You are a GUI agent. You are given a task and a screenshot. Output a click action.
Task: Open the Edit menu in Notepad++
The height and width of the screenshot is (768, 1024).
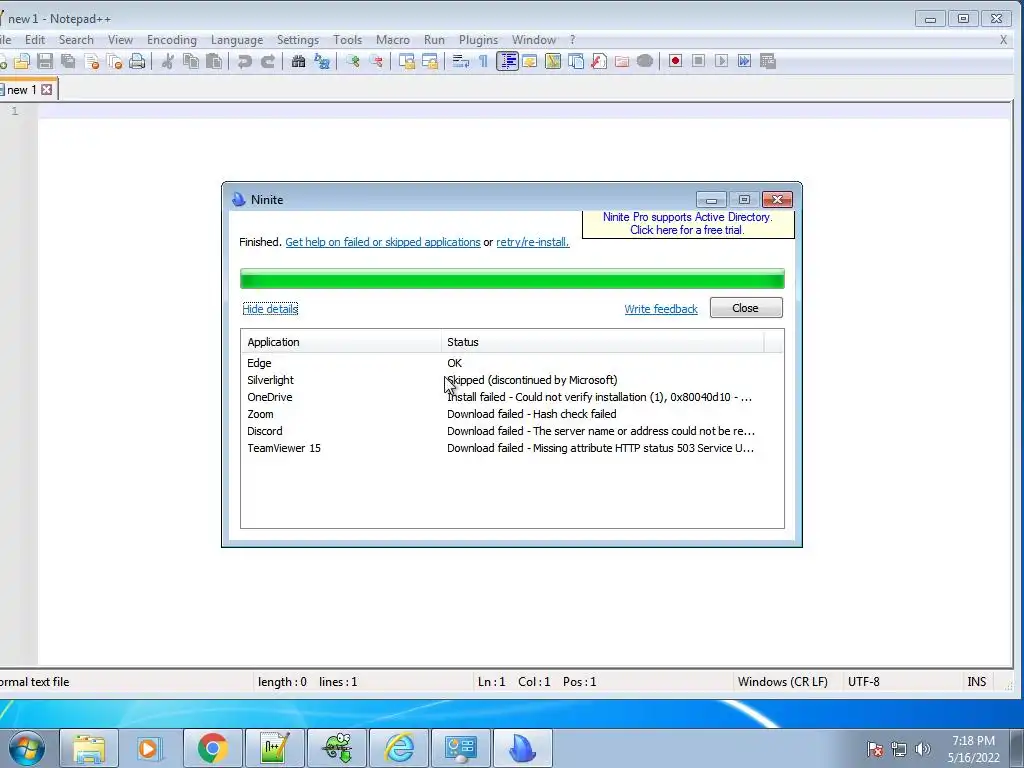[x=35, y=40]
